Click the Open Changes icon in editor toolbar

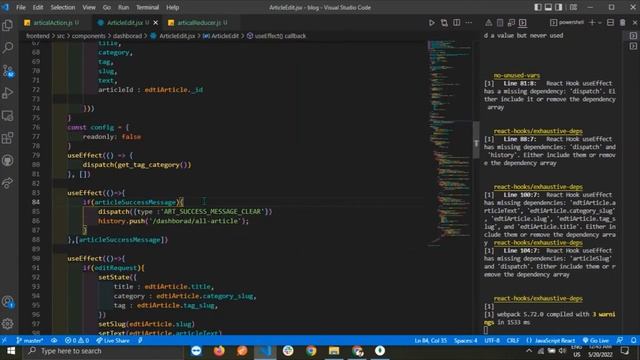pos(444,23)
